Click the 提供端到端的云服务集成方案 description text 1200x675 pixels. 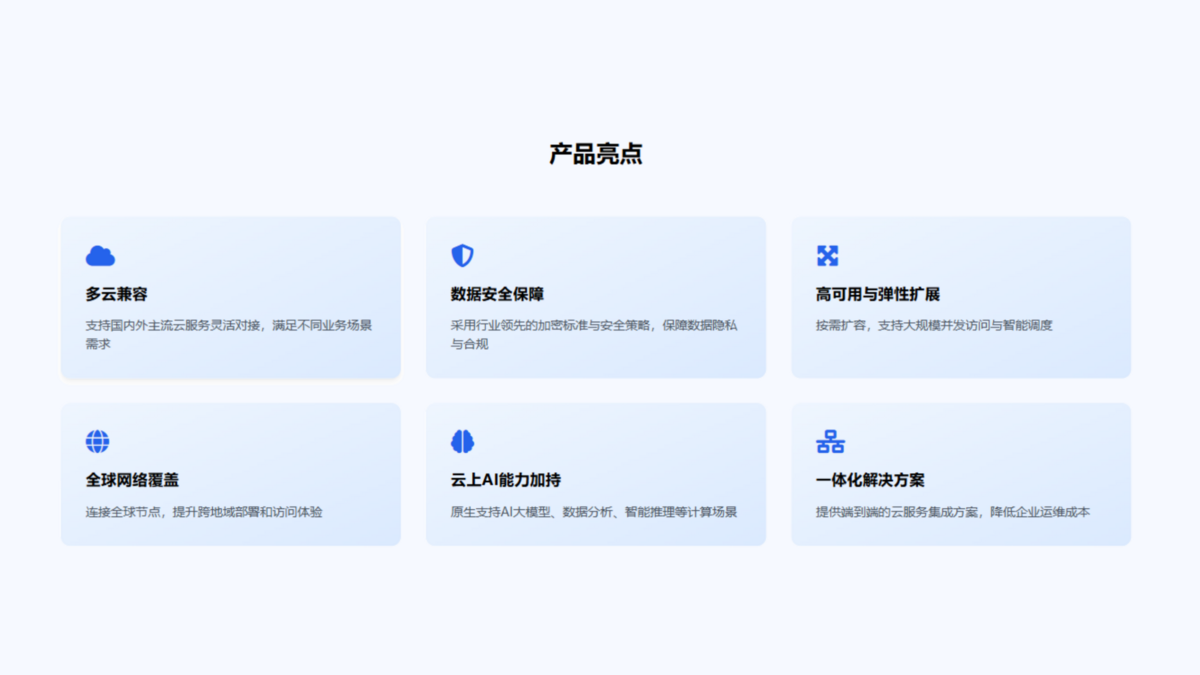point(953,512)
